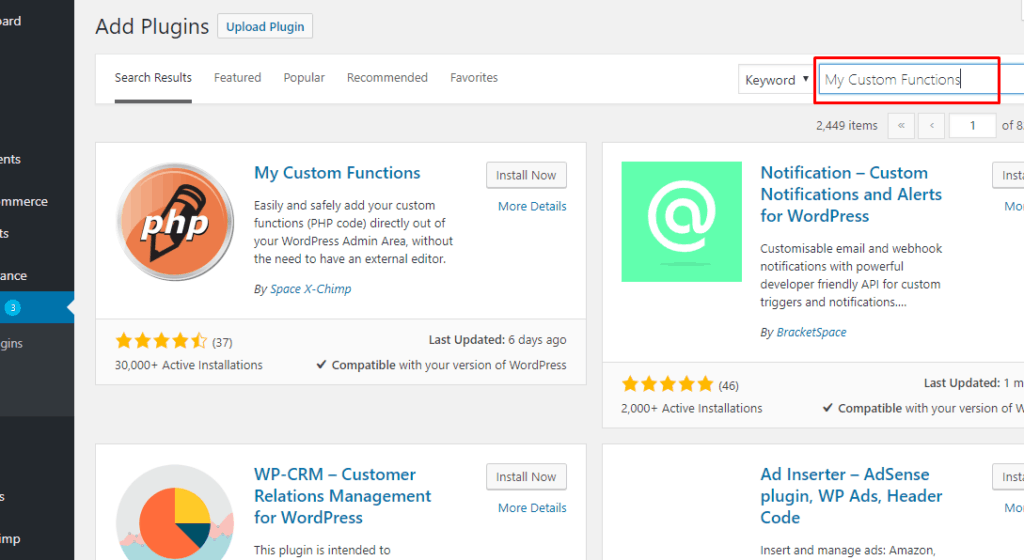Screen dimensions: 1024x560
Task: Click the star rating of My Custom Functions
Action: click(161, 341)
